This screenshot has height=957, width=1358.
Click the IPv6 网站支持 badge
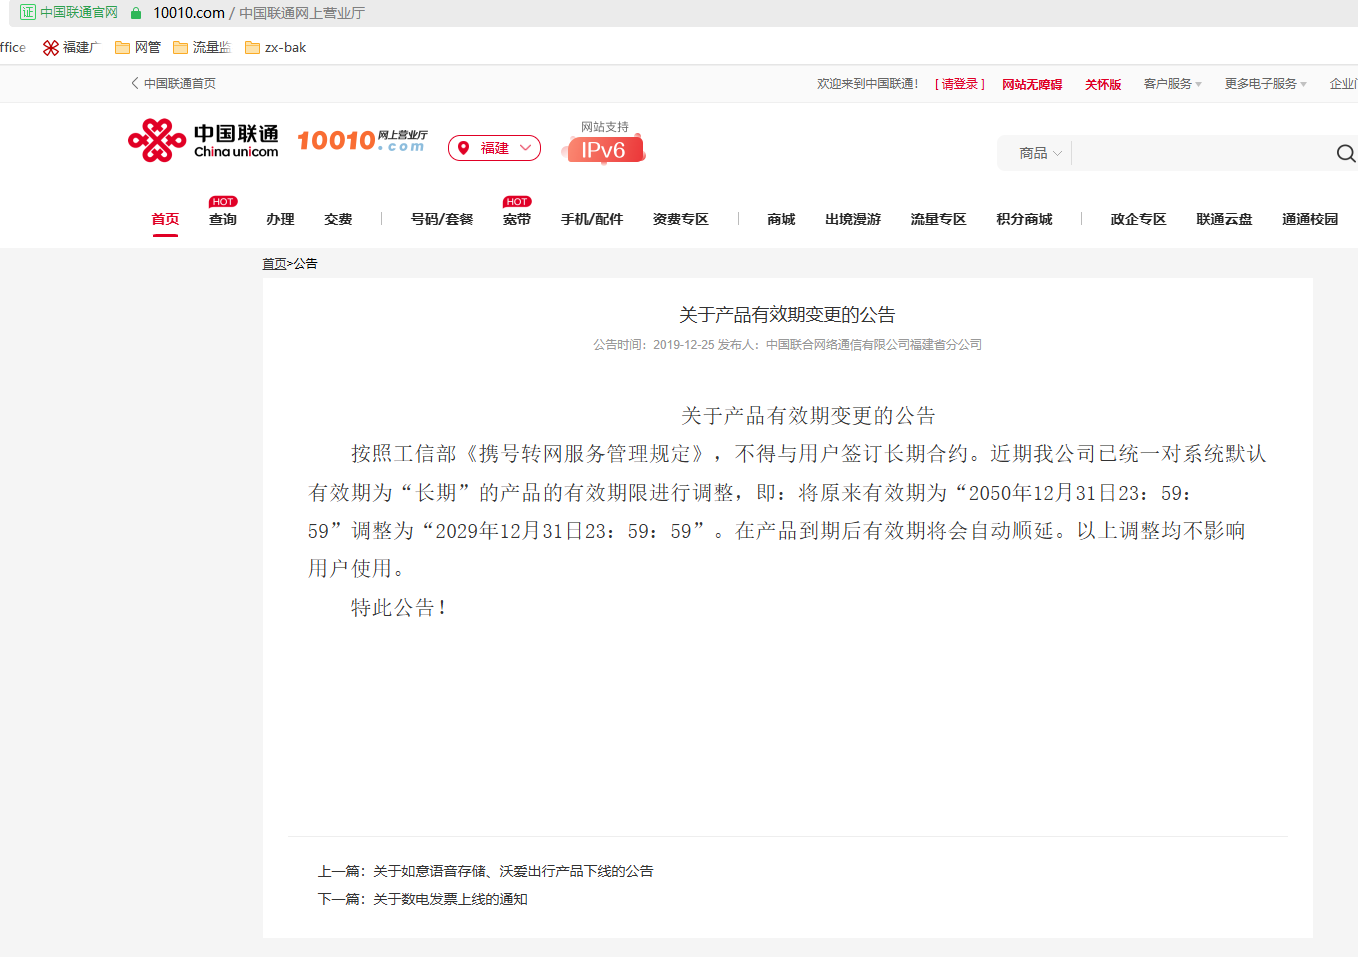coord(604,148)
